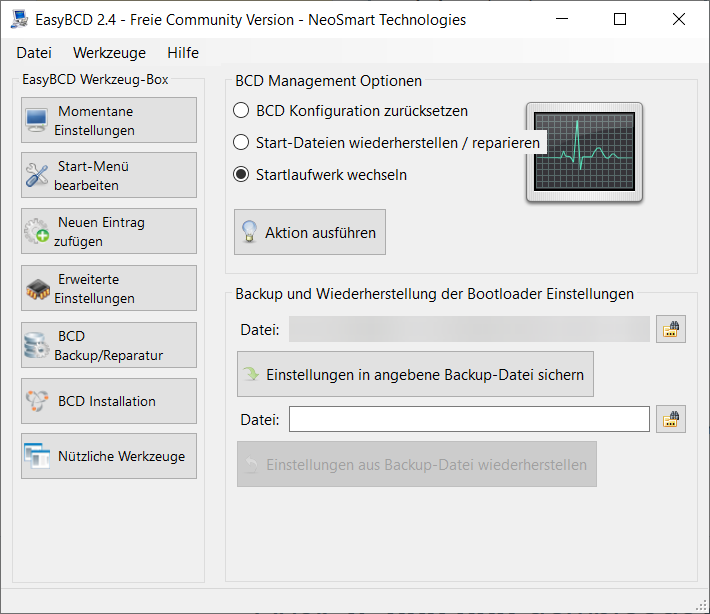This screenshot has height=614, width=710.
Task: Click the monitor icon of Momentane Einstellungen
Action: pos(36,120)
